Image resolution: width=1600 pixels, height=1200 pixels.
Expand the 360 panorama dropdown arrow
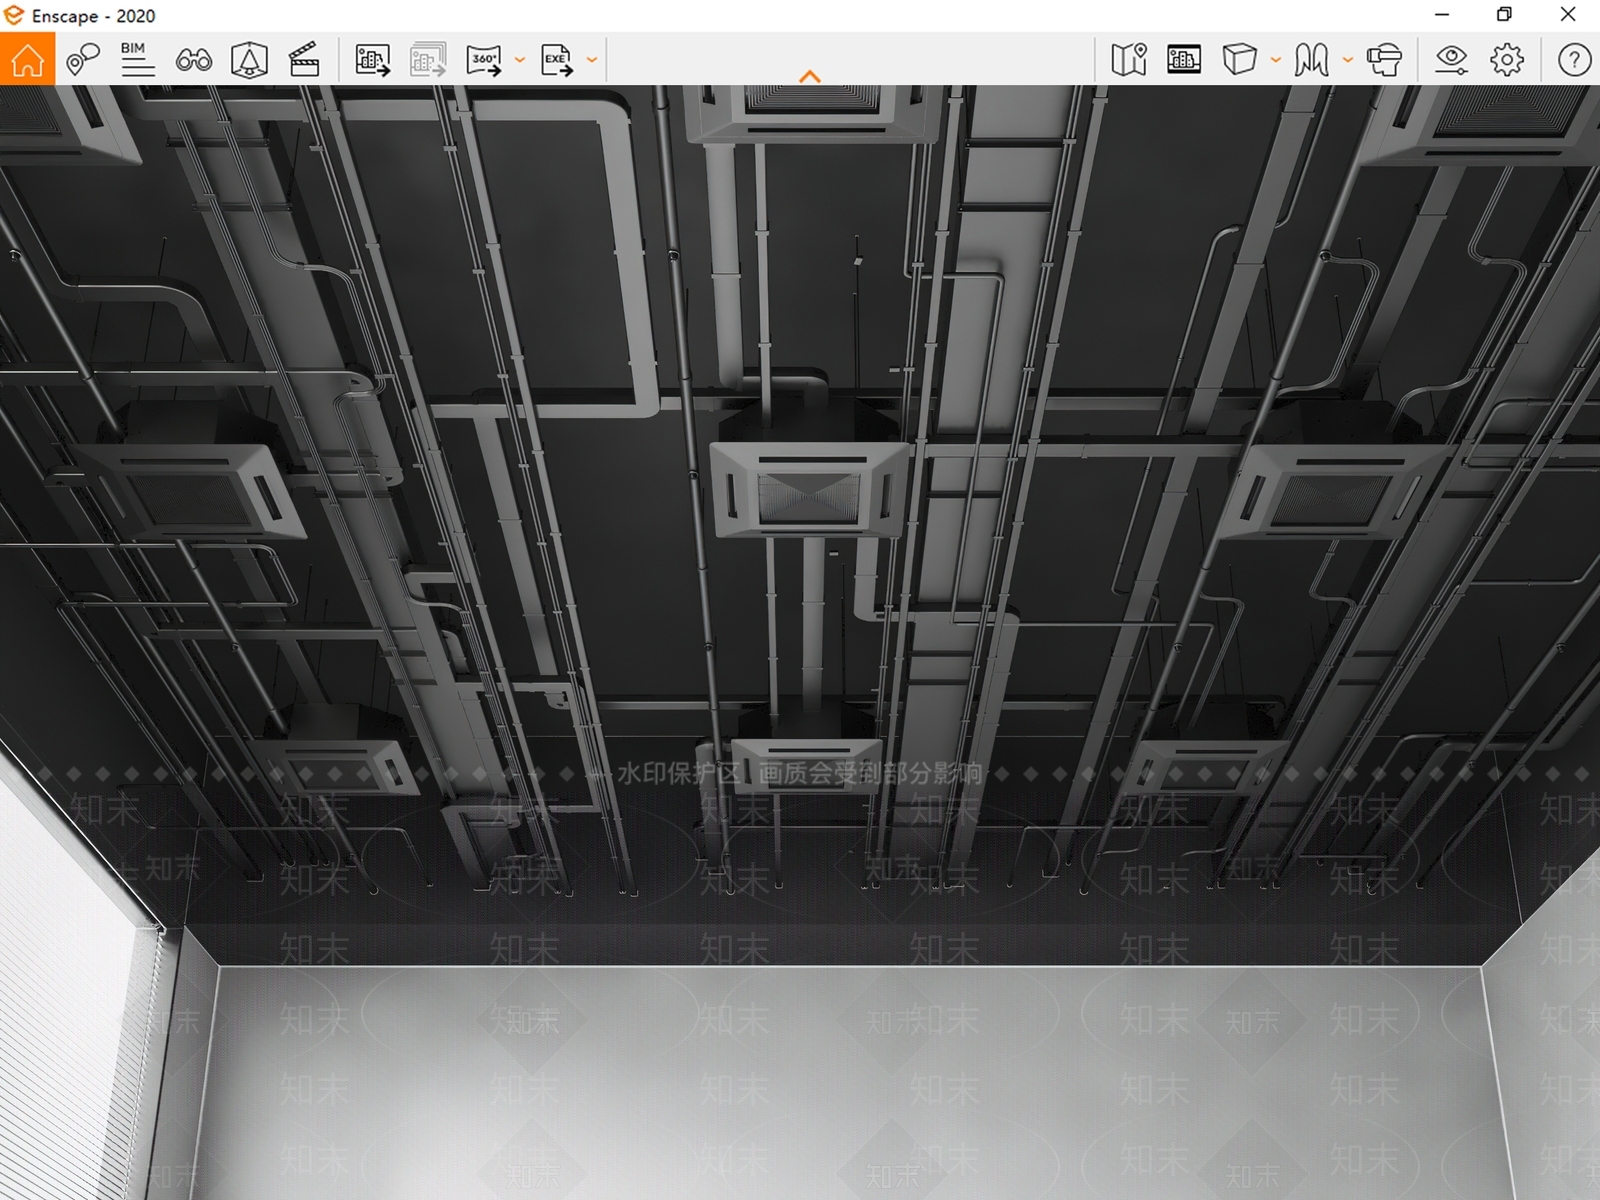tap(520, 60)
